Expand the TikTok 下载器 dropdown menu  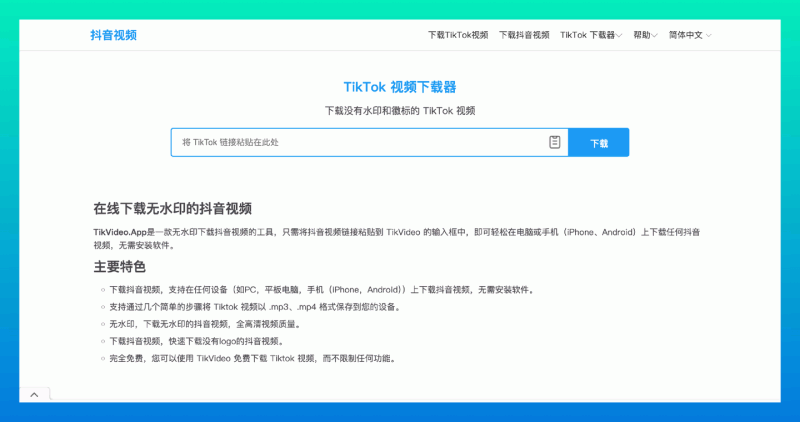[x=591, y=35]
